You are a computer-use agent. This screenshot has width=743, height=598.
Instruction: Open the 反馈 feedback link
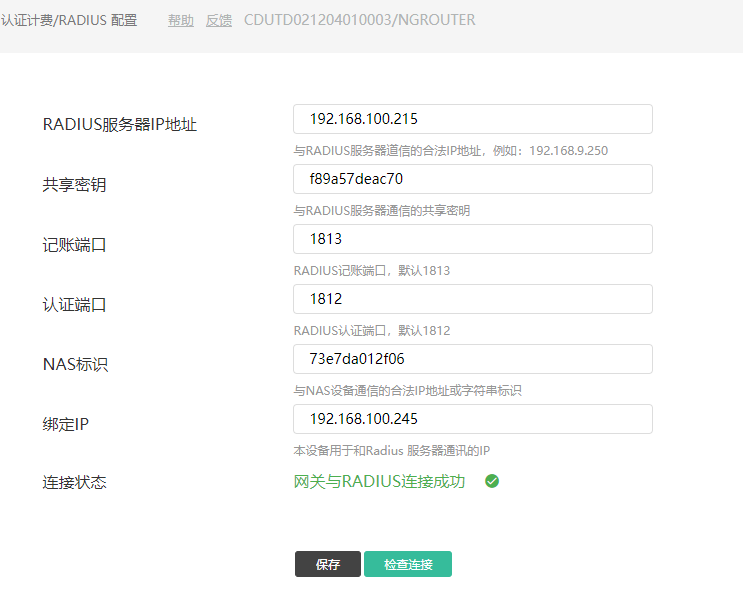219,20
